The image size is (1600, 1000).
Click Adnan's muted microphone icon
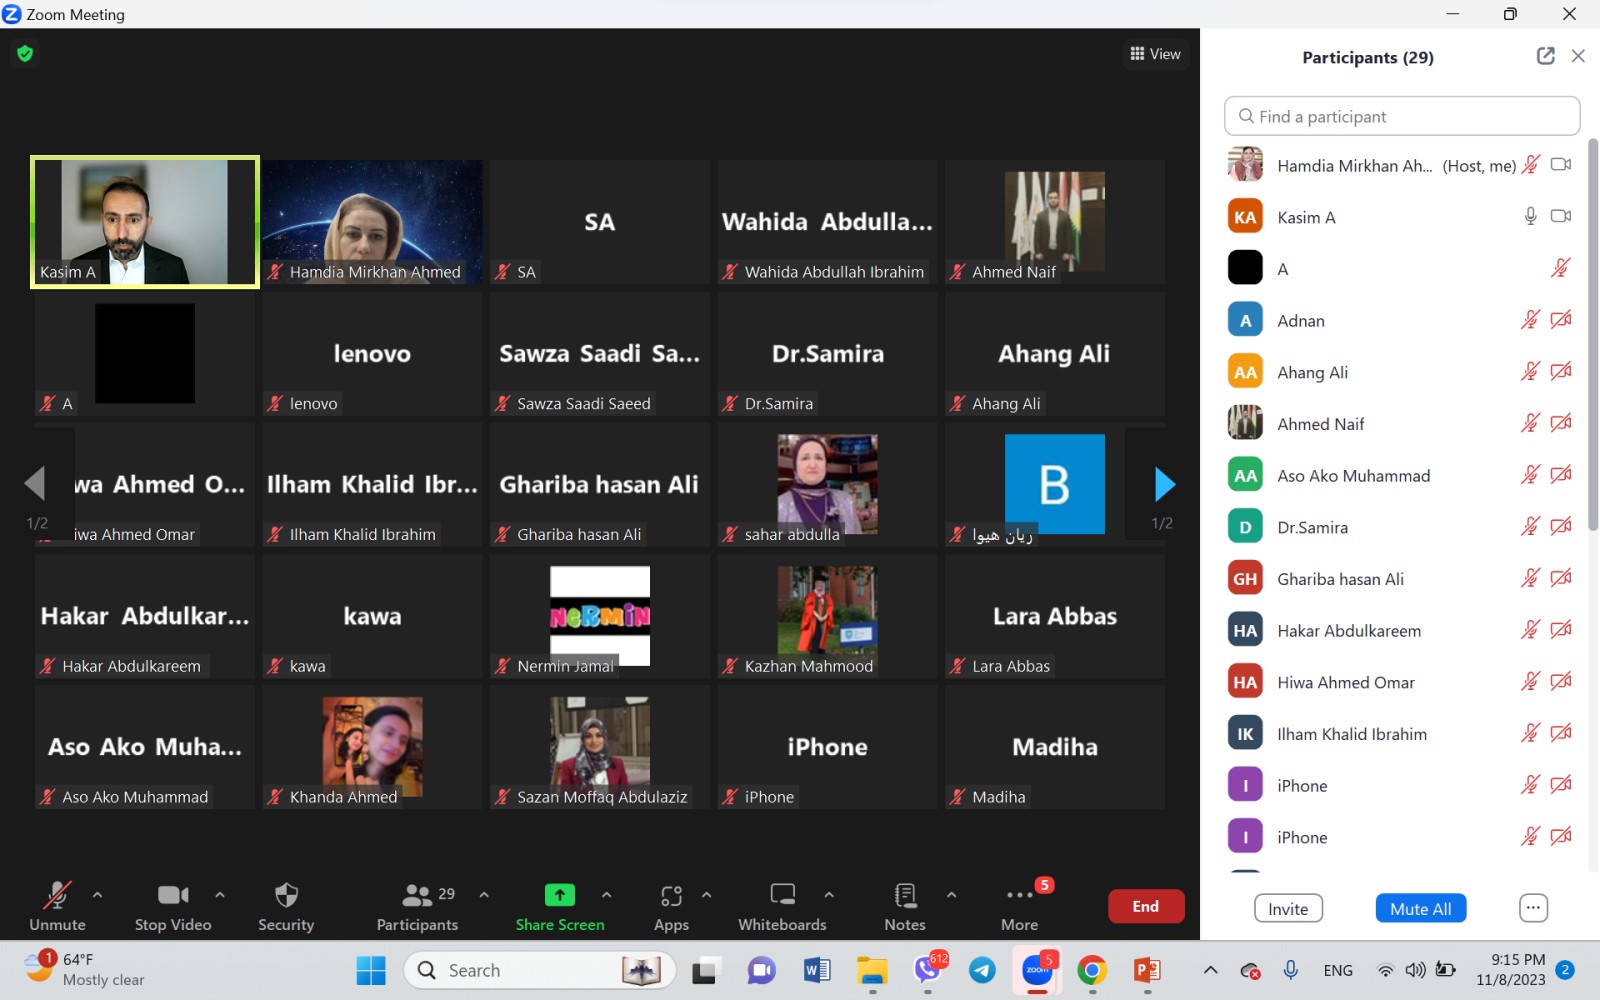coord(1530,320)
